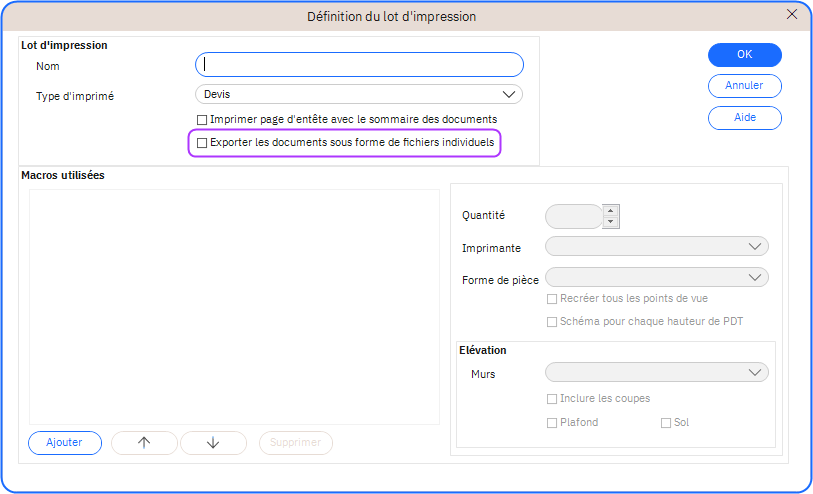This screenshot has height=494, width=813.
Task: Open the Type d'imprimé dropdown
Action: coord(359,94)
